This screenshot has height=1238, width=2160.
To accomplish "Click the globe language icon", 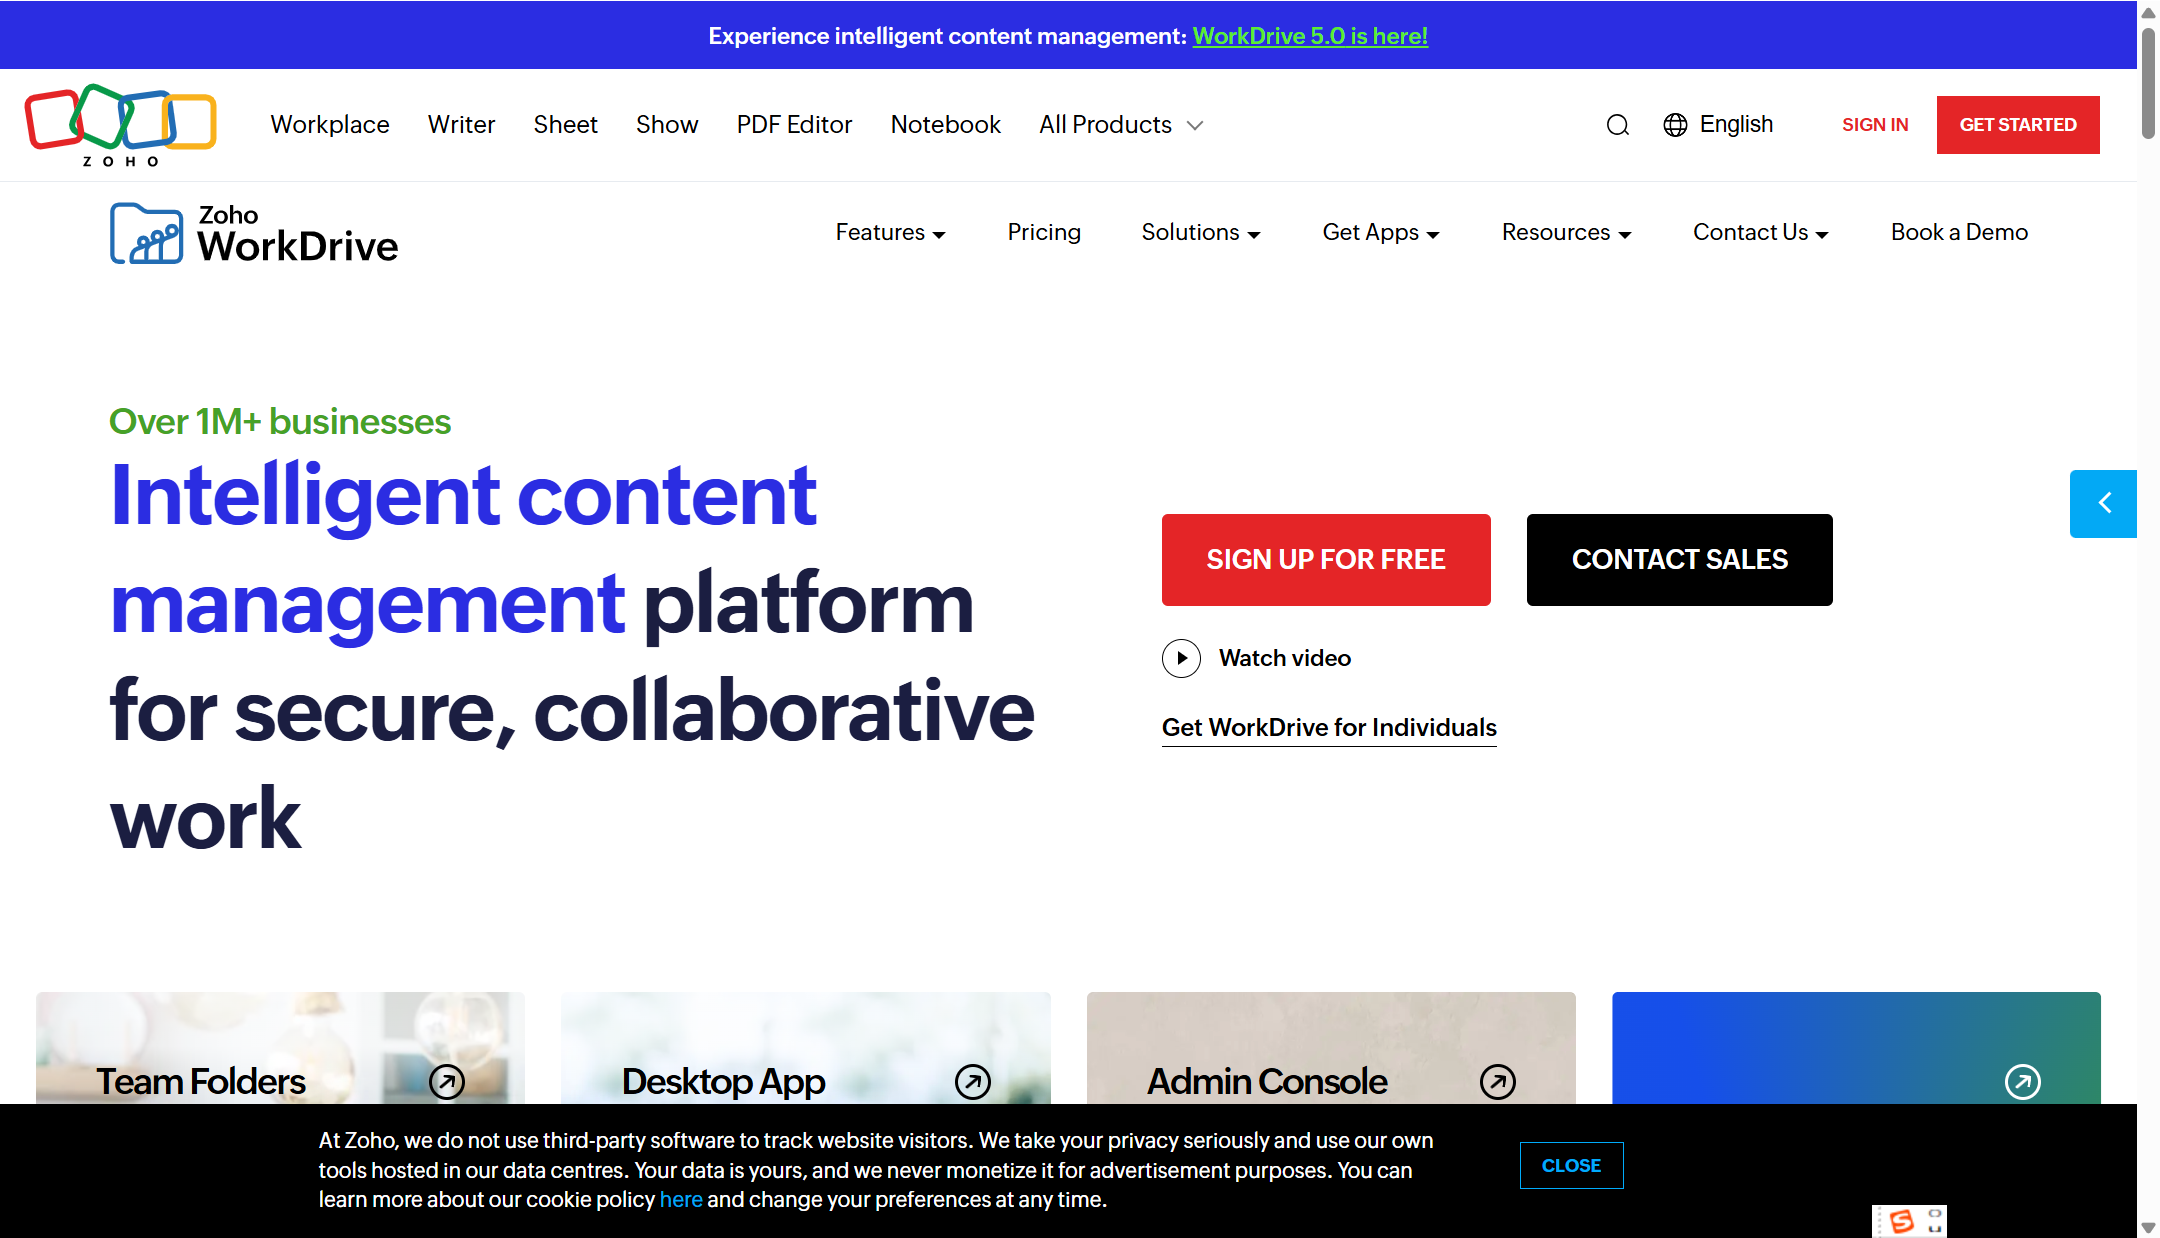I will (1675, 125).
